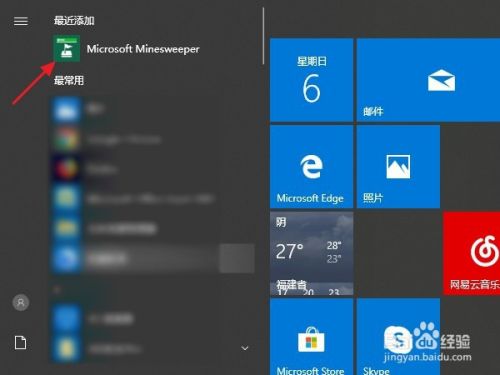Open the user account icon
This screenshot has width=500, height=375.
21,302
